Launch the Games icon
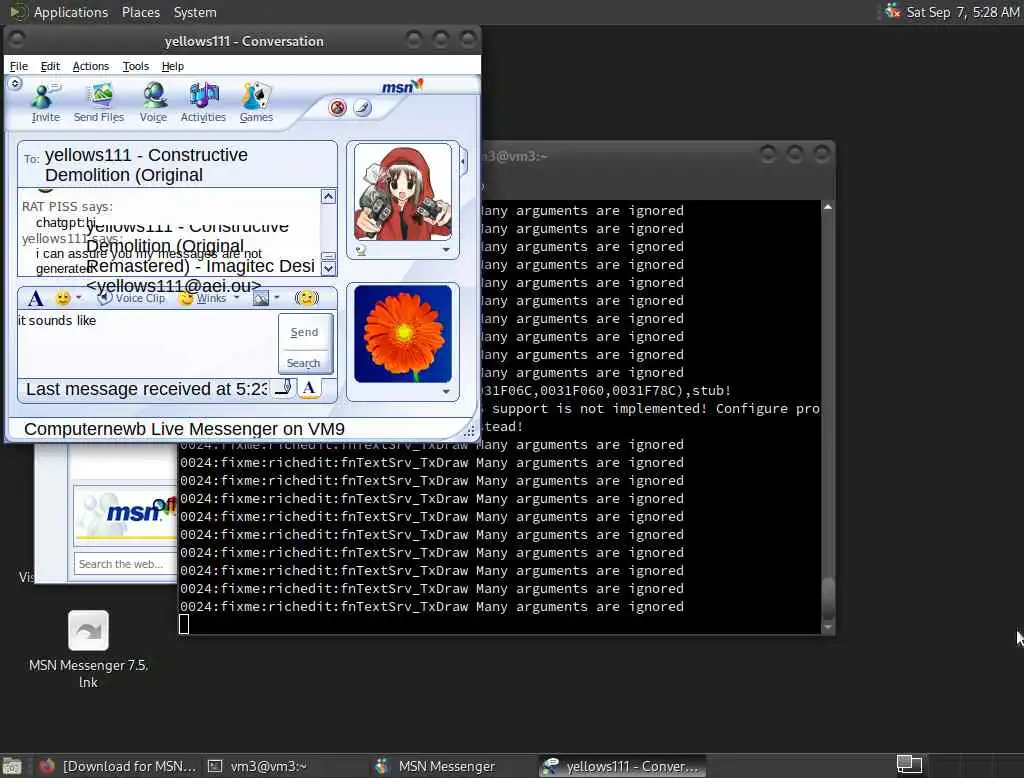Image resolution: width=1024 pixels, height=778 pixels. click(256, 103)
